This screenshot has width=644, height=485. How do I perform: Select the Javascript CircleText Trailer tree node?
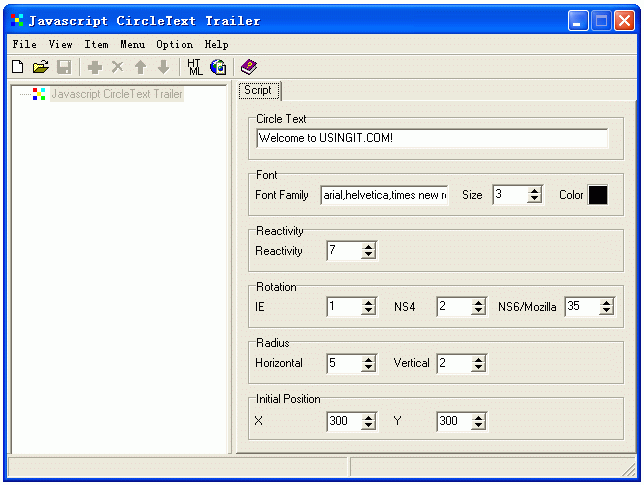[x=117, y=94]
